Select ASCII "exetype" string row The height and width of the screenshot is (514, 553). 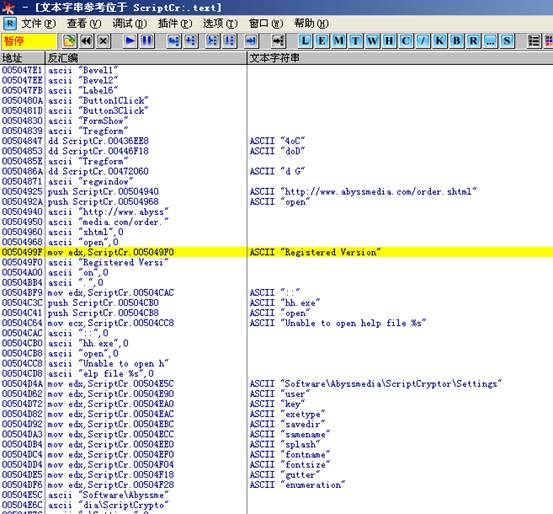click(276, 414)
